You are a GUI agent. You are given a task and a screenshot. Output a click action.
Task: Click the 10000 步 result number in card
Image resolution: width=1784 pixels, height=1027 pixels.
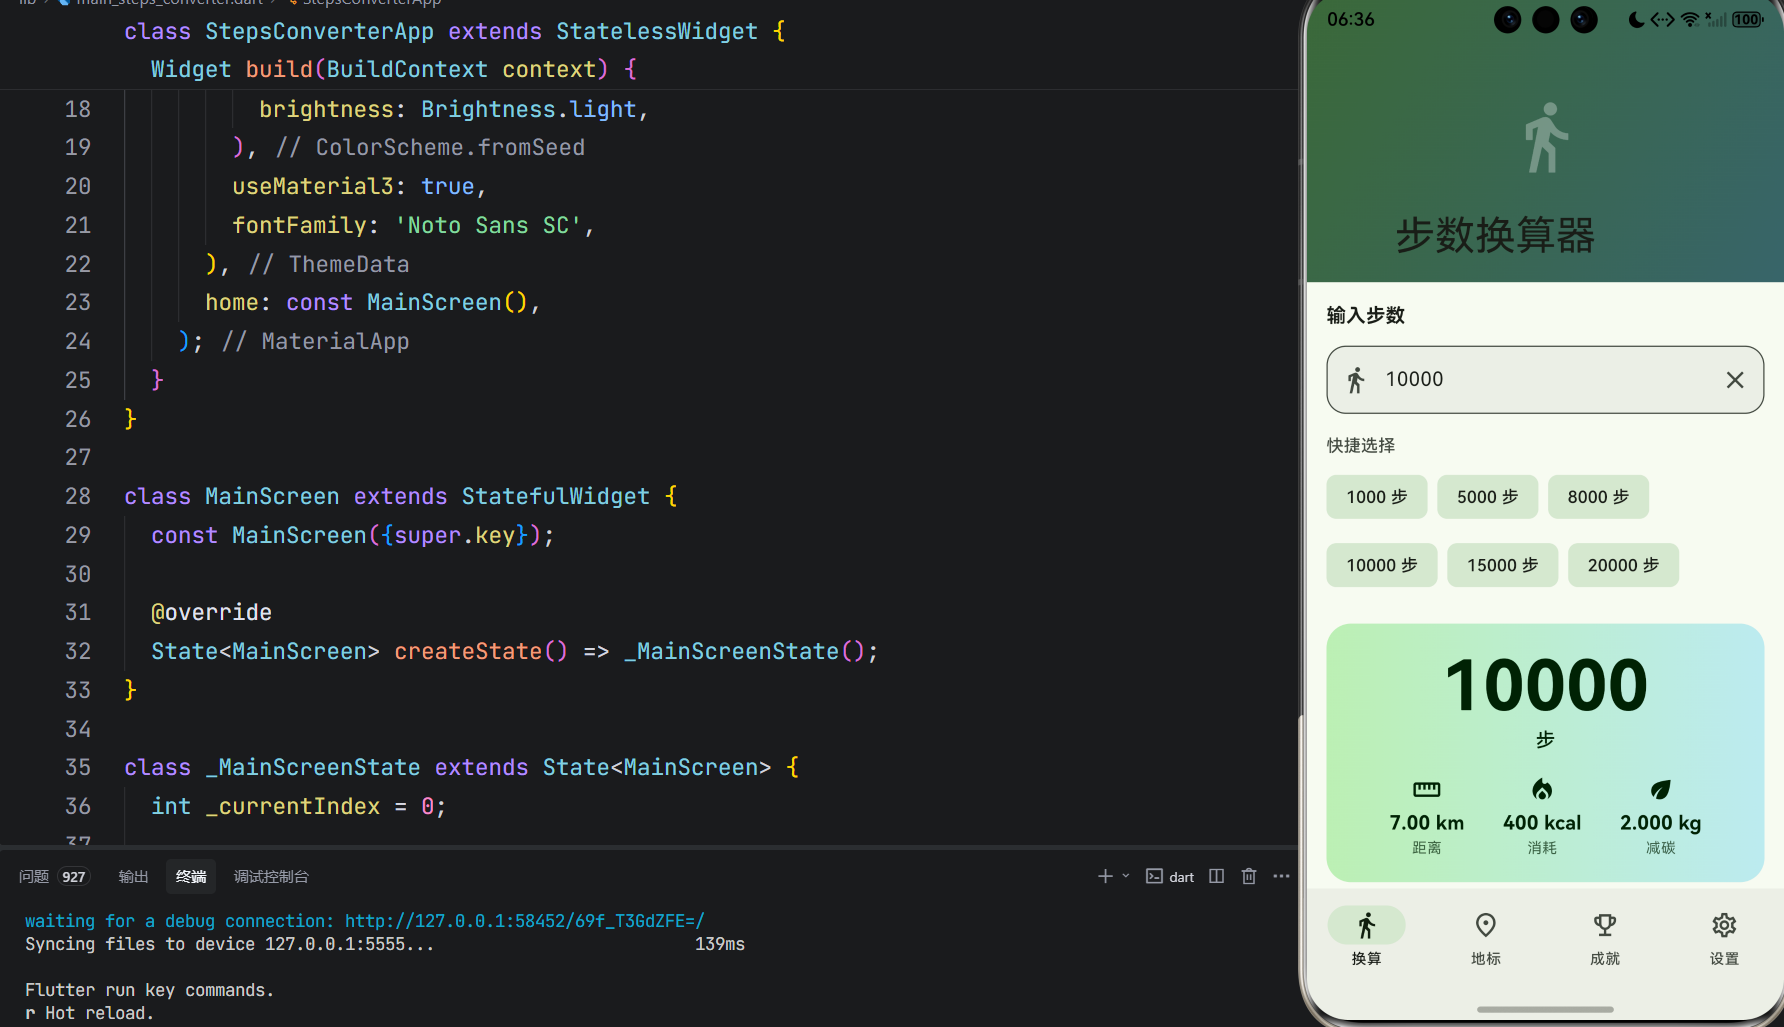tap(1546, 685)
